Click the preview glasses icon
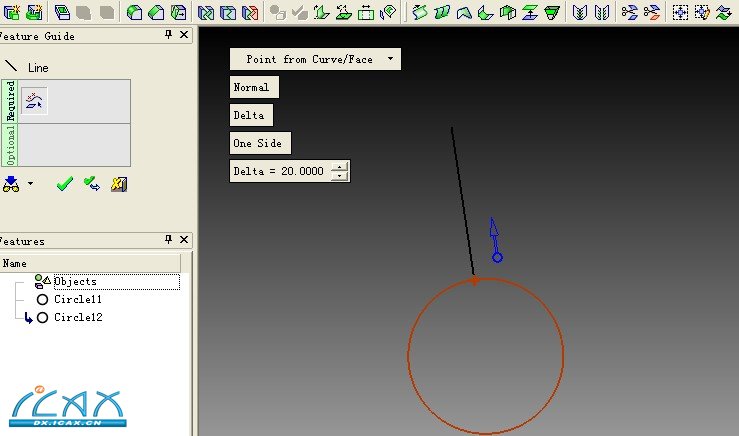The width and height of the screenshot is (739, 436). pyautogui.click(x=11, y=184)
